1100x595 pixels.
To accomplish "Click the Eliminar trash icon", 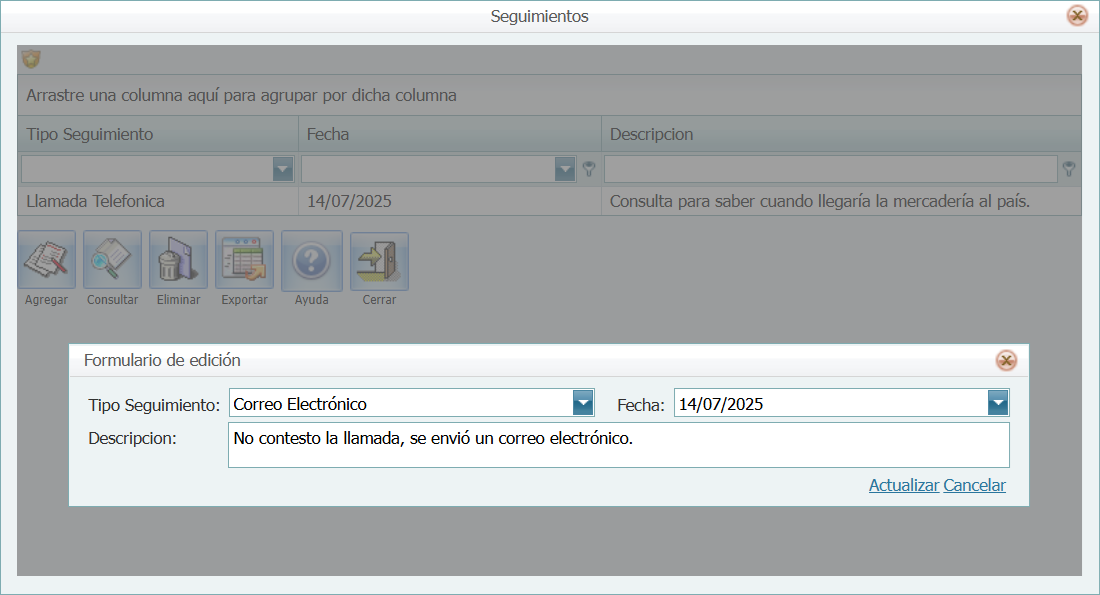I will [177, 261].
